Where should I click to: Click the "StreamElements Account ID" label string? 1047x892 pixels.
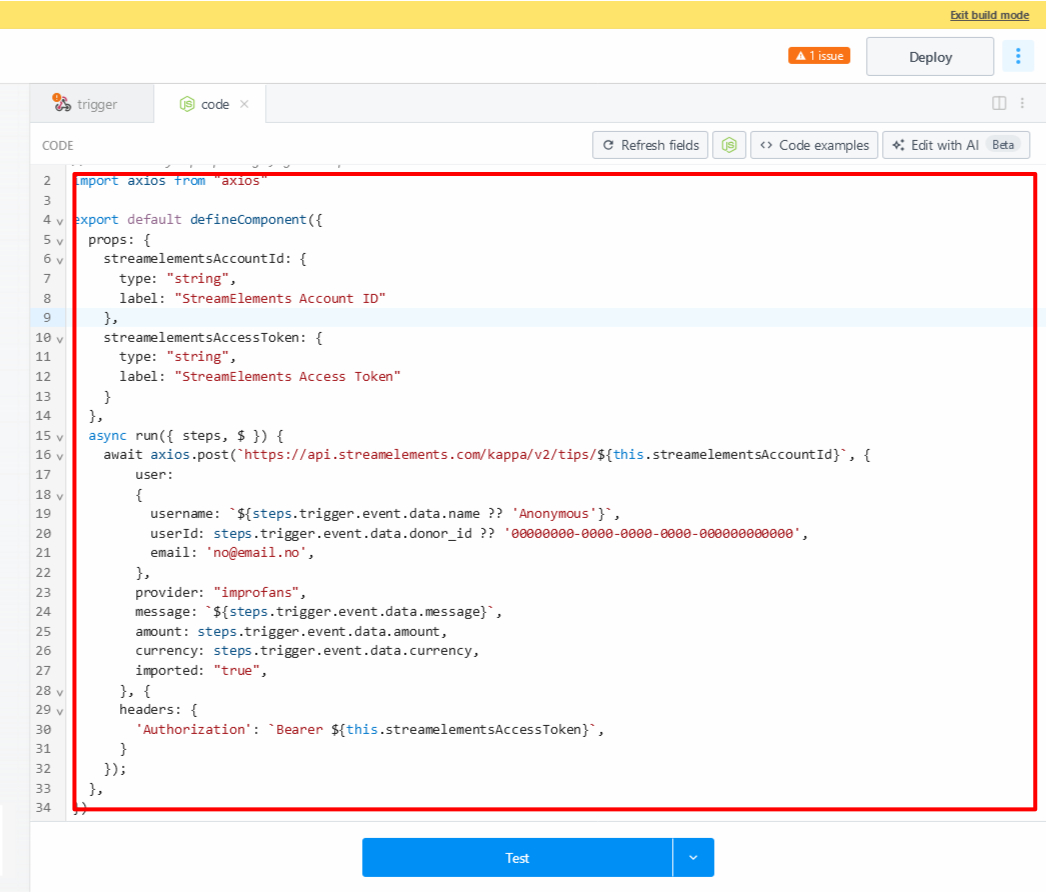tap(280, 298)
